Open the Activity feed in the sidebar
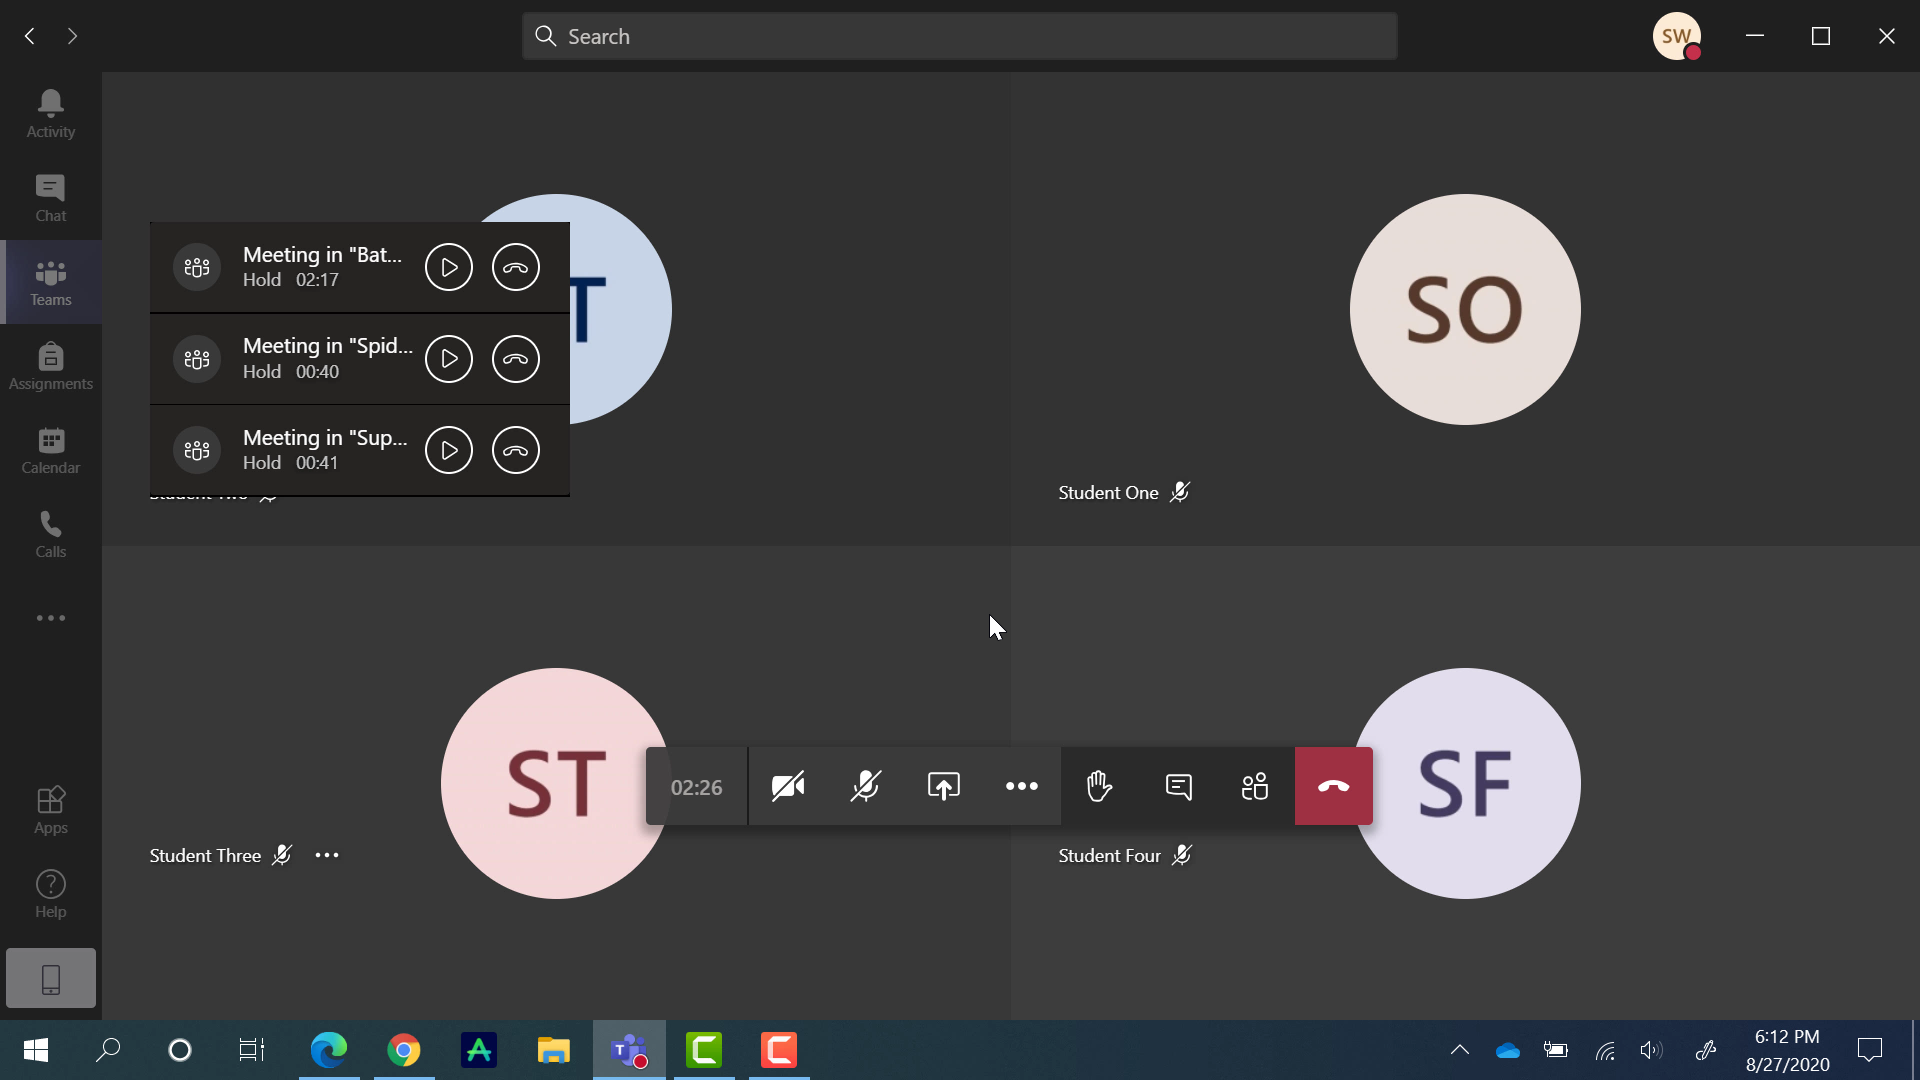This screenshot has height=1080, width=1920. pos(50,114)
